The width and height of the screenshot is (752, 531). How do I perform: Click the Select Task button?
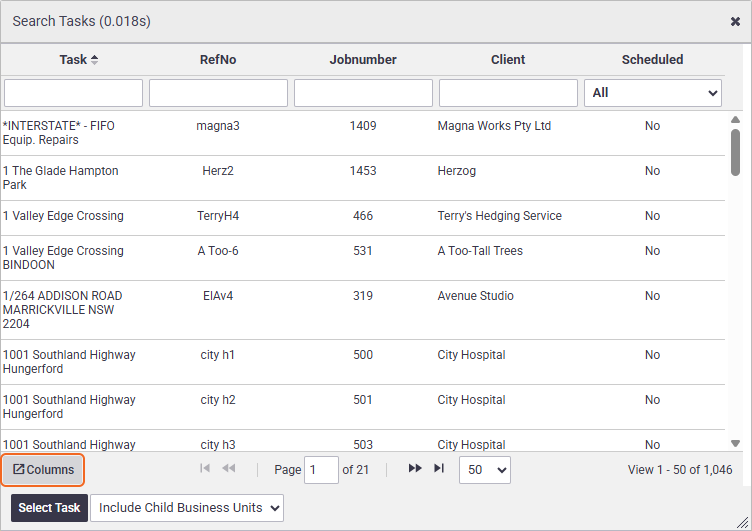click(49, 508)
